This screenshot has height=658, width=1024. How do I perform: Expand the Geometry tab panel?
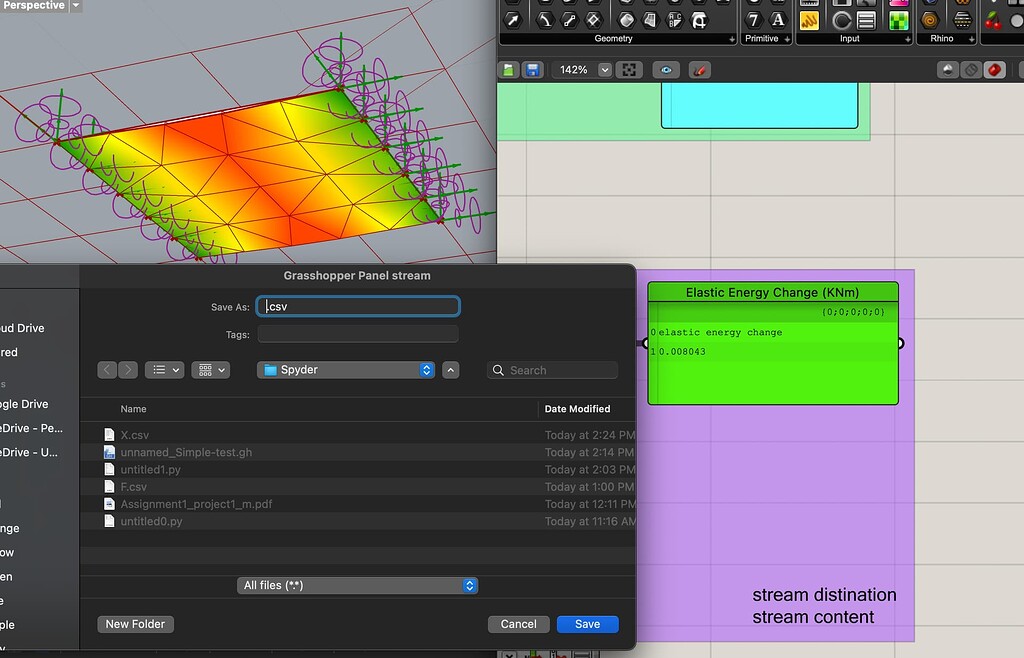(x=732, y=39)
